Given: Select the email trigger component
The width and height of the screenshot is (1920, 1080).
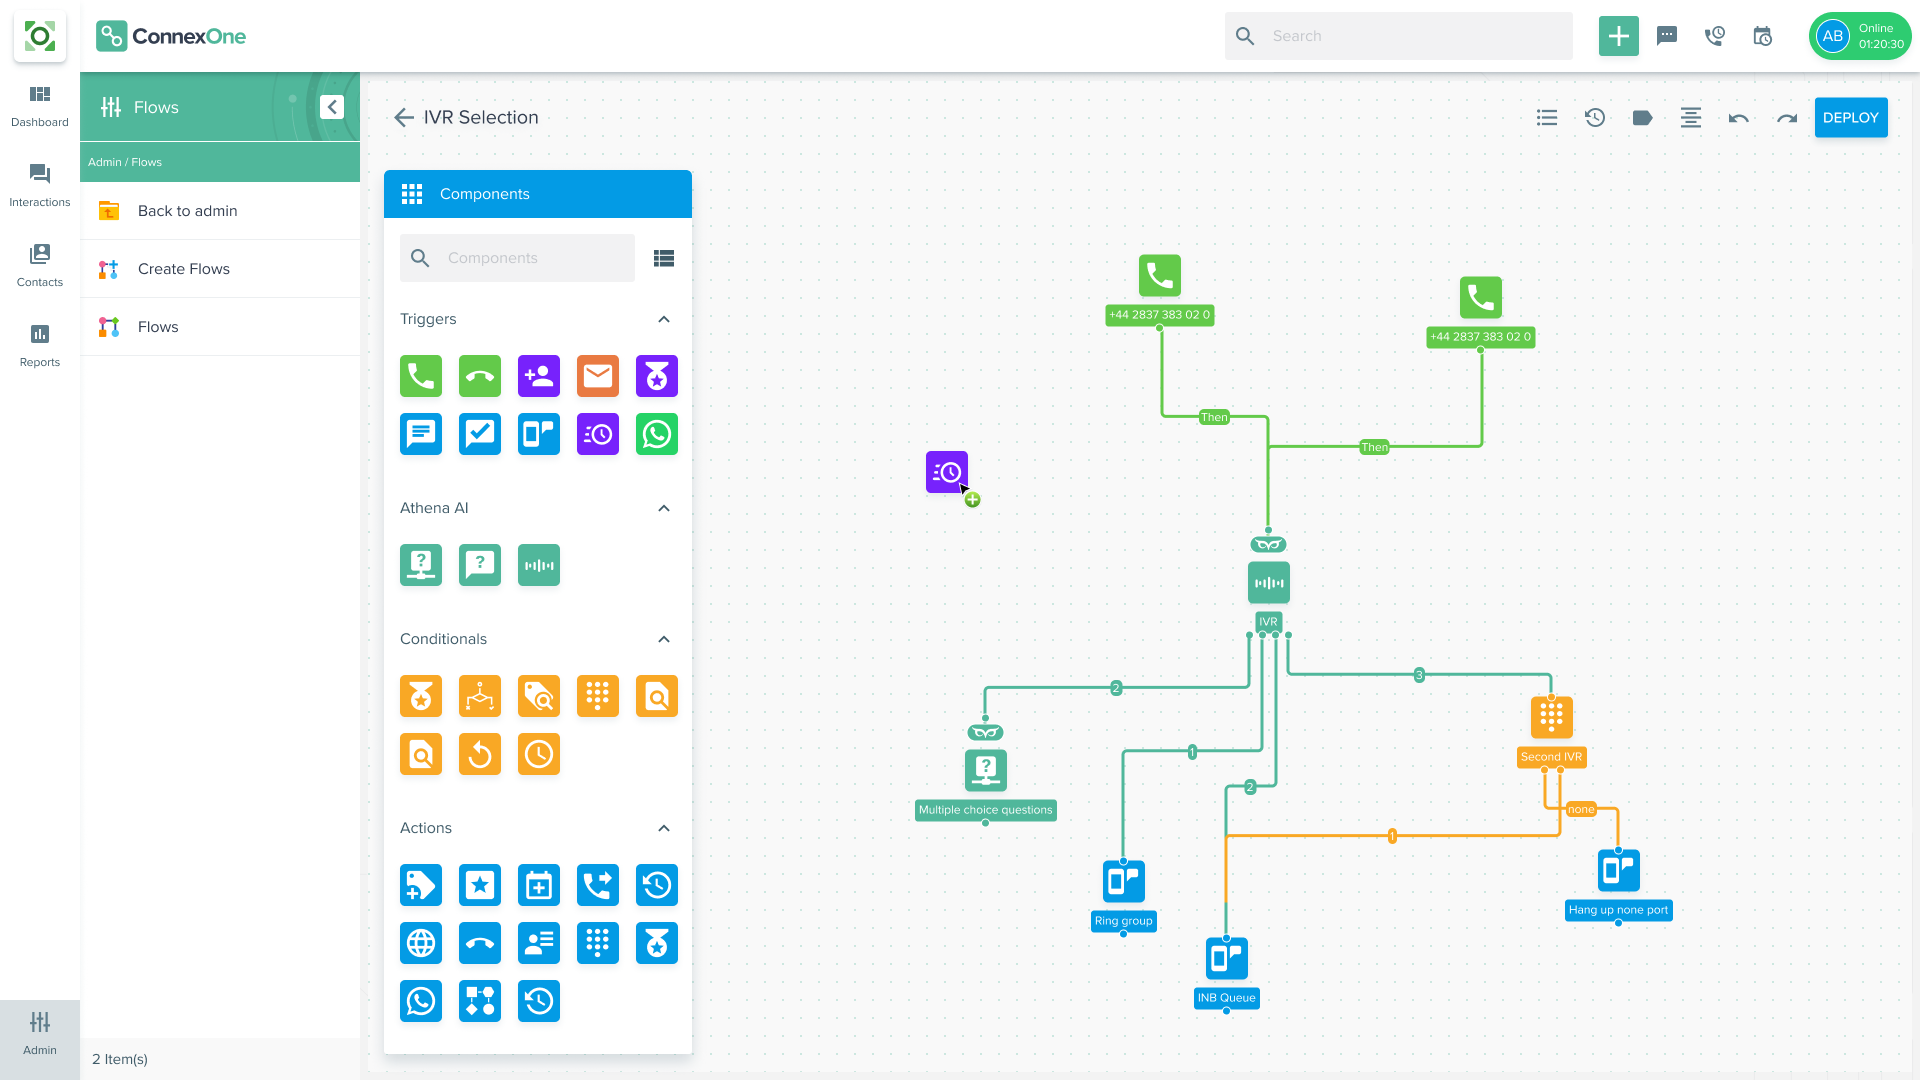Looking at the screenshot, I should tap(598, 376).
